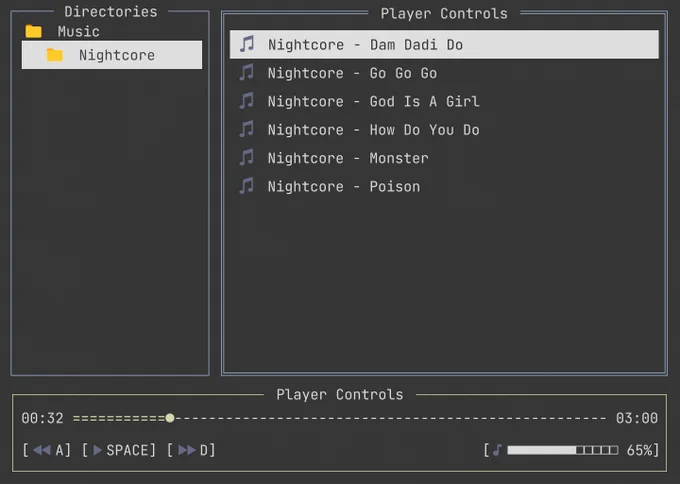The image size is (680, 484).
Task: Click music note icon beside Go Go Go
Action: [x=247, y=72]
